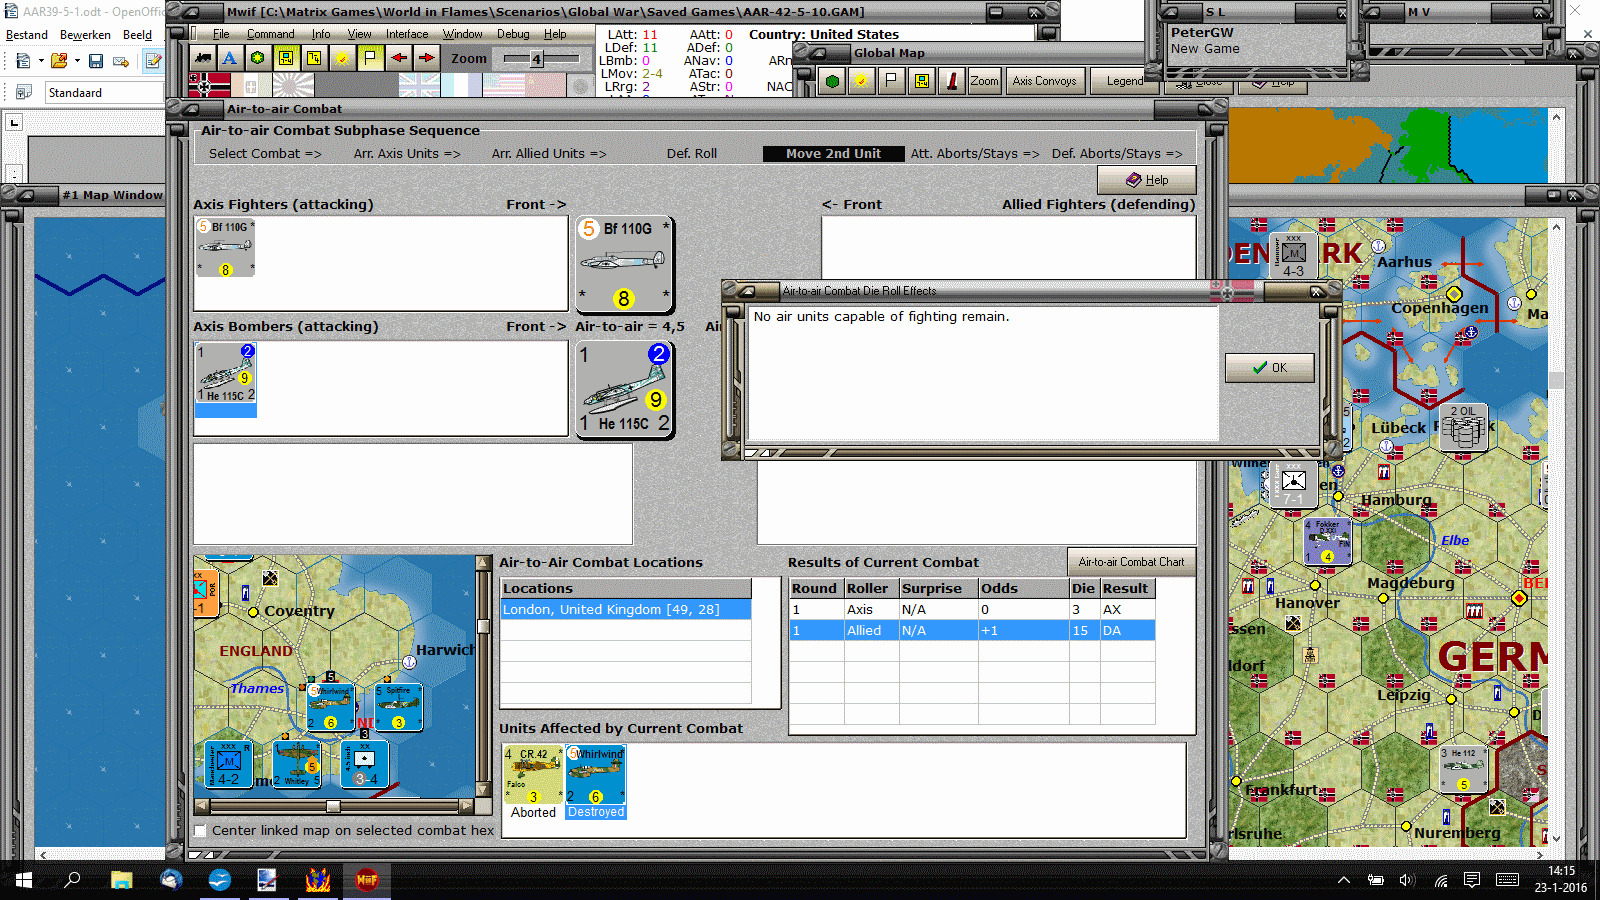Click the New document icon in OpenOffice
The image size is (1600, 900).
click(23, 61)
